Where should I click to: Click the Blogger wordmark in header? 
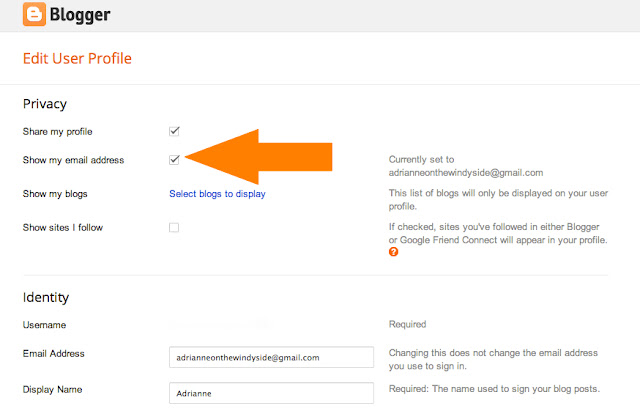(80, 15)
